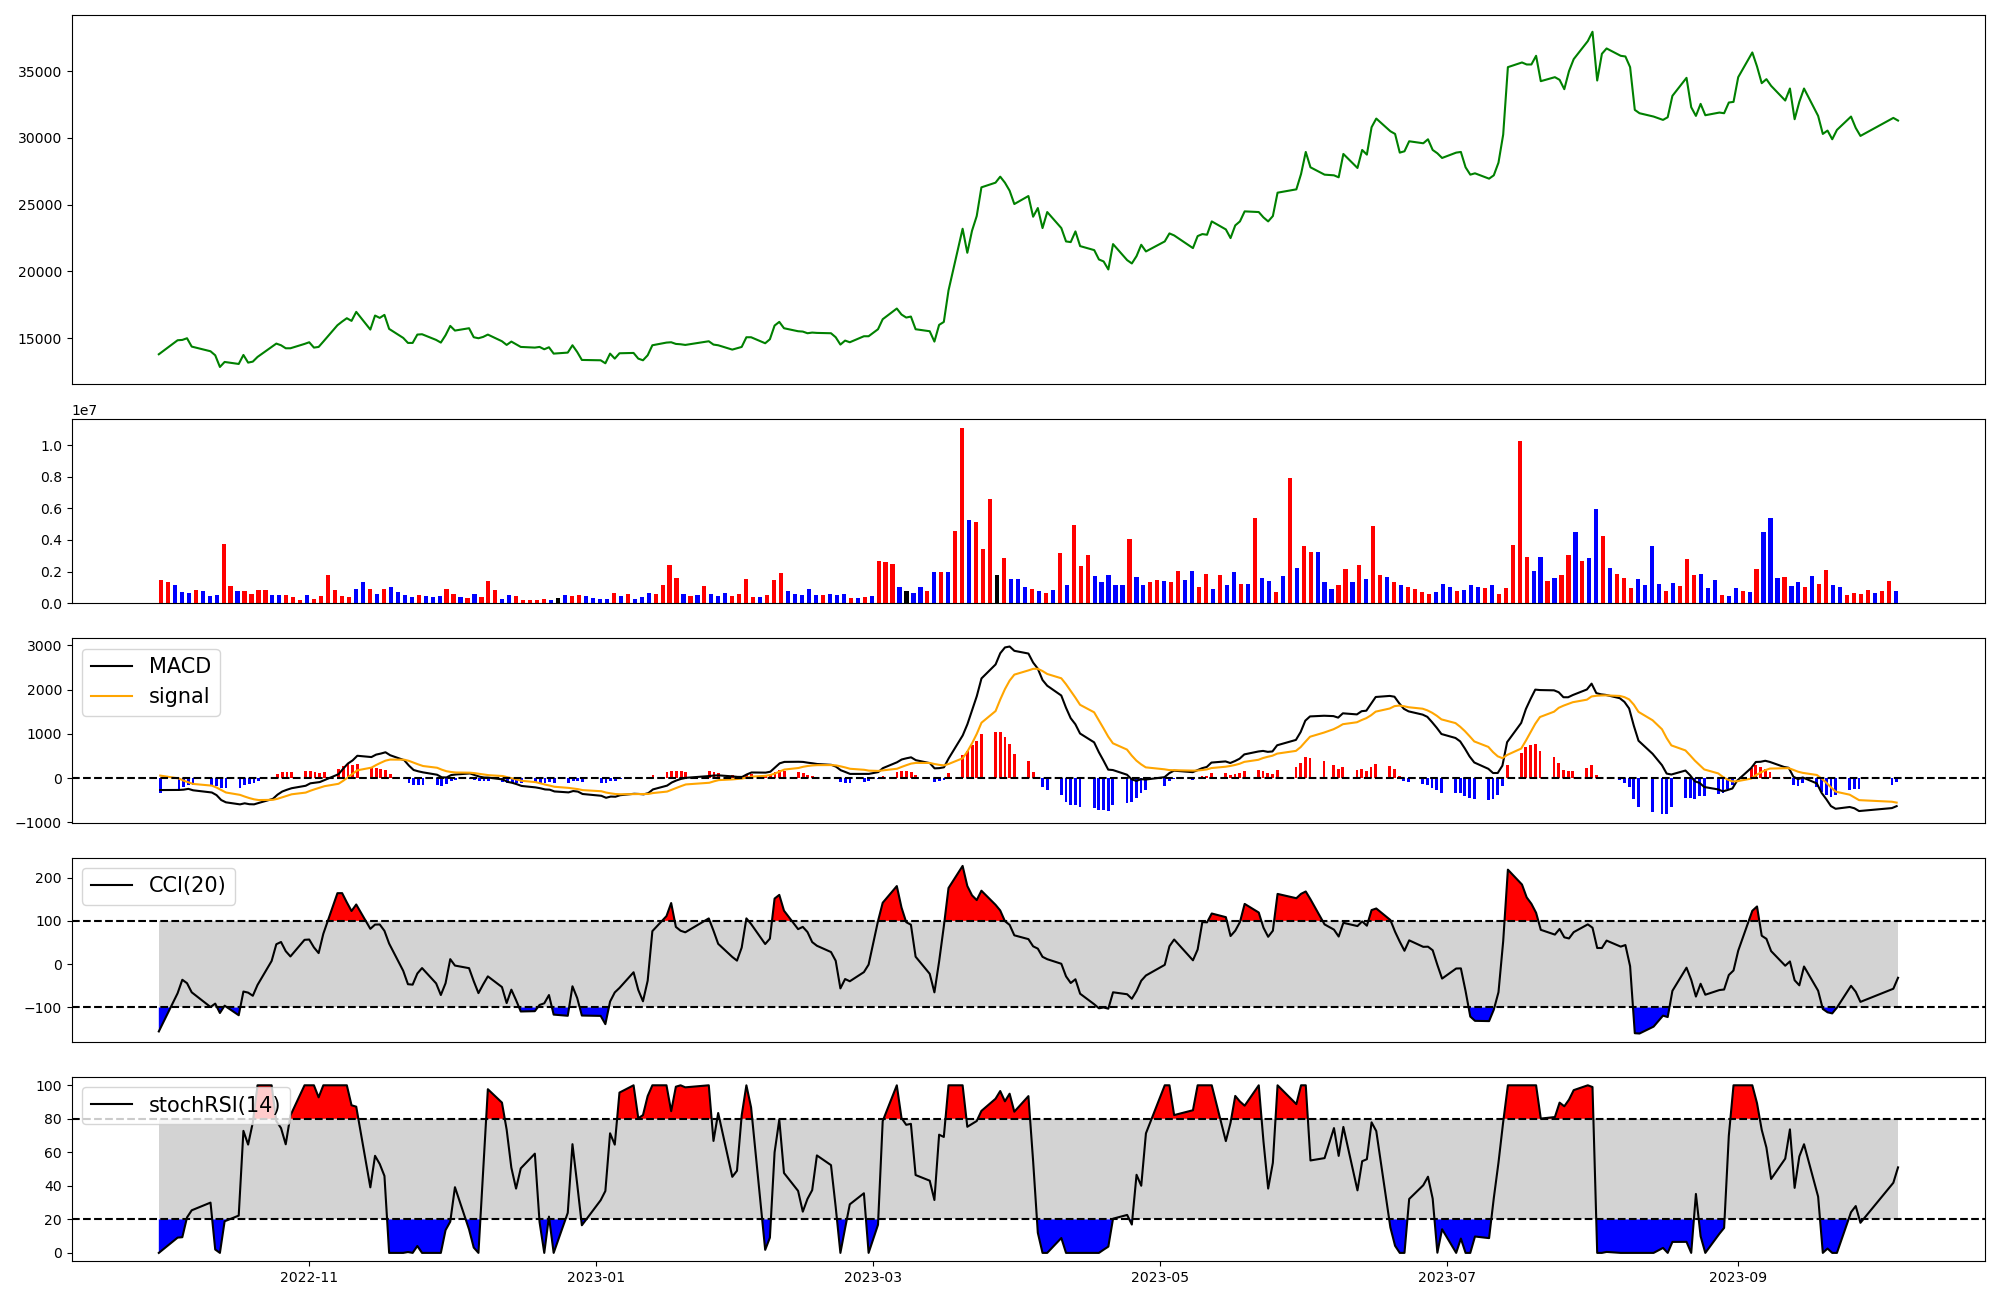Screen dimensions: 2000x1300
Task: Click the 20 stochRSI axis label
Action: point(52,1220)
